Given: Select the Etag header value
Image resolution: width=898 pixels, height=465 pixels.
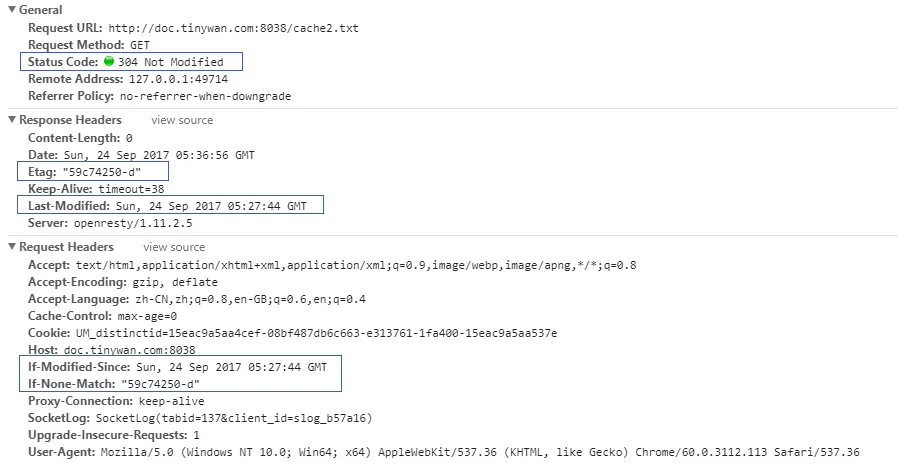Looking at the screenshot, I should coord(101,172).
